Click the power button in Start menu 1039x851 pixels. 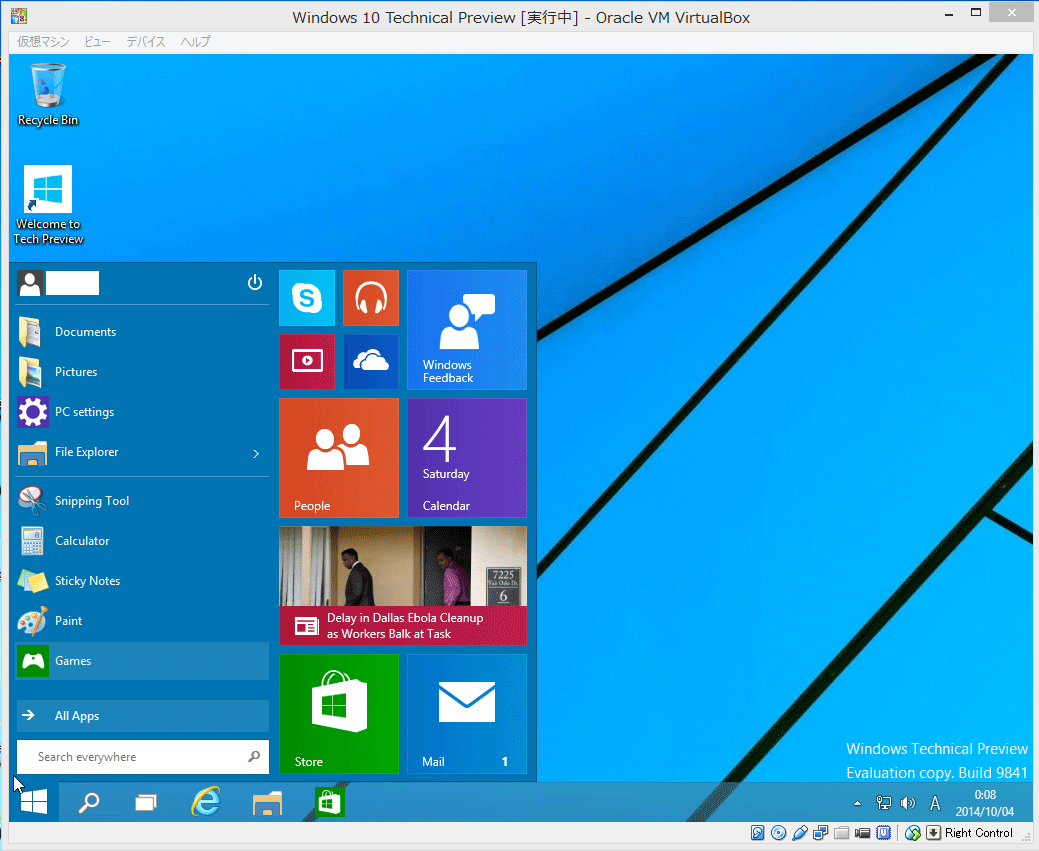tap(255, 283)
